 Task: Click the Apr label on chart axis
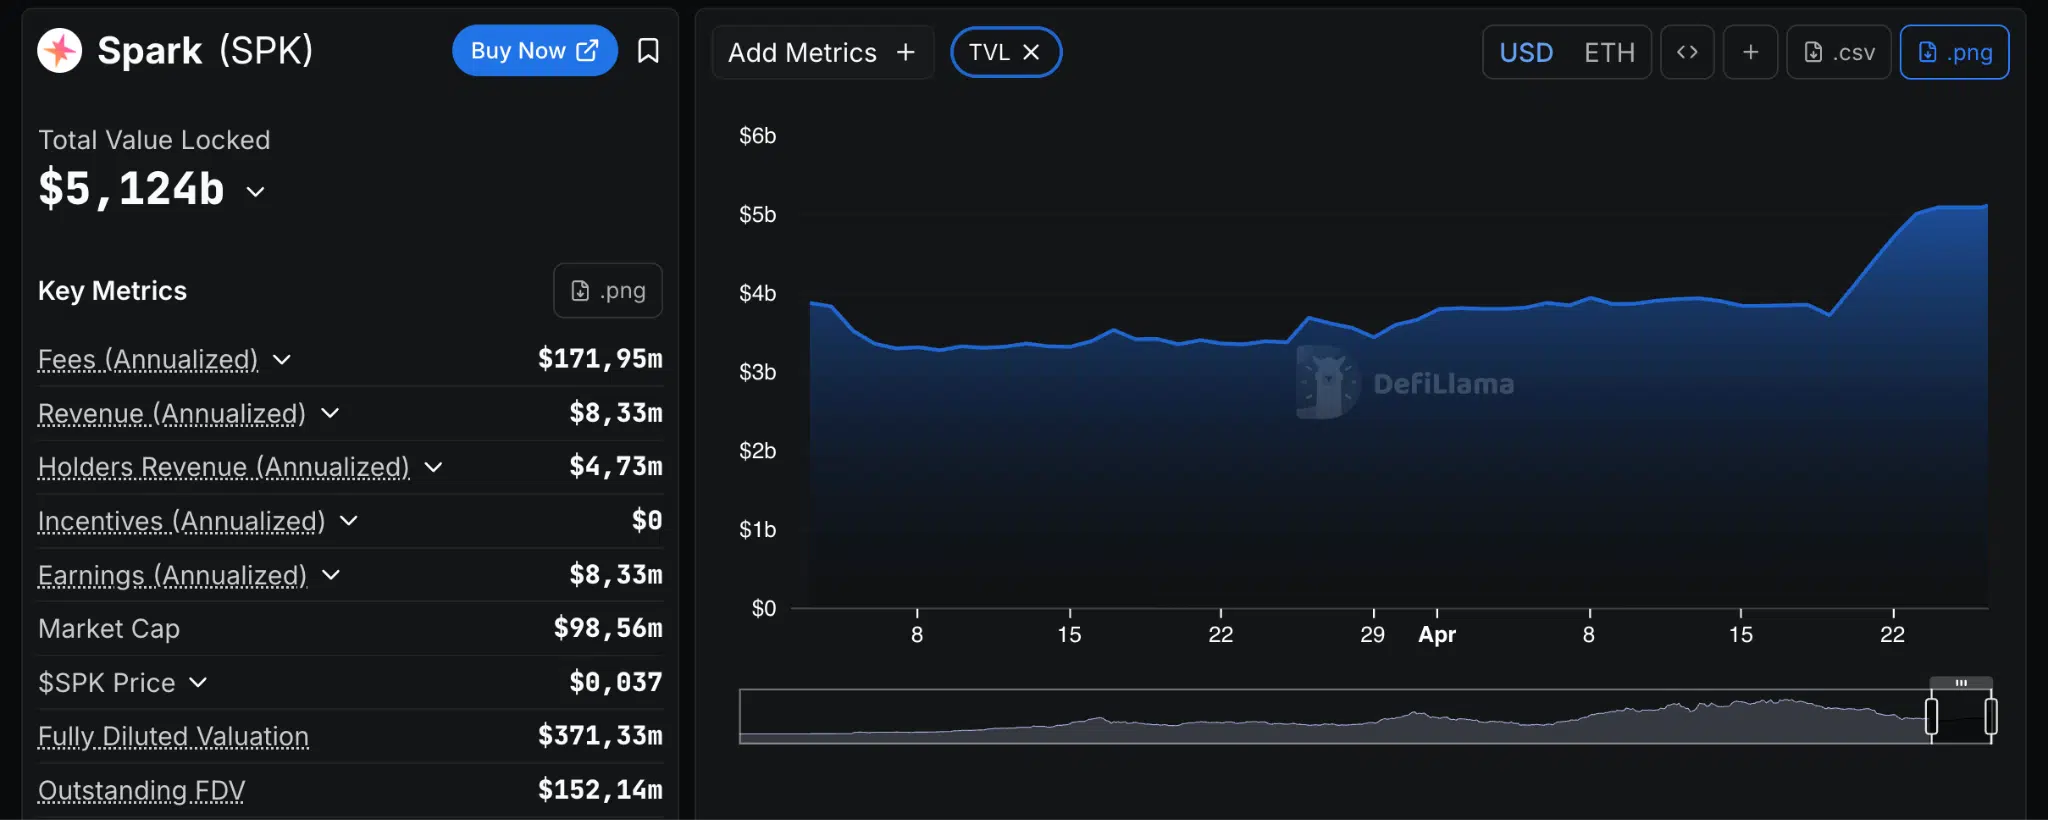pyautogui.click(x=1437, y=634)
